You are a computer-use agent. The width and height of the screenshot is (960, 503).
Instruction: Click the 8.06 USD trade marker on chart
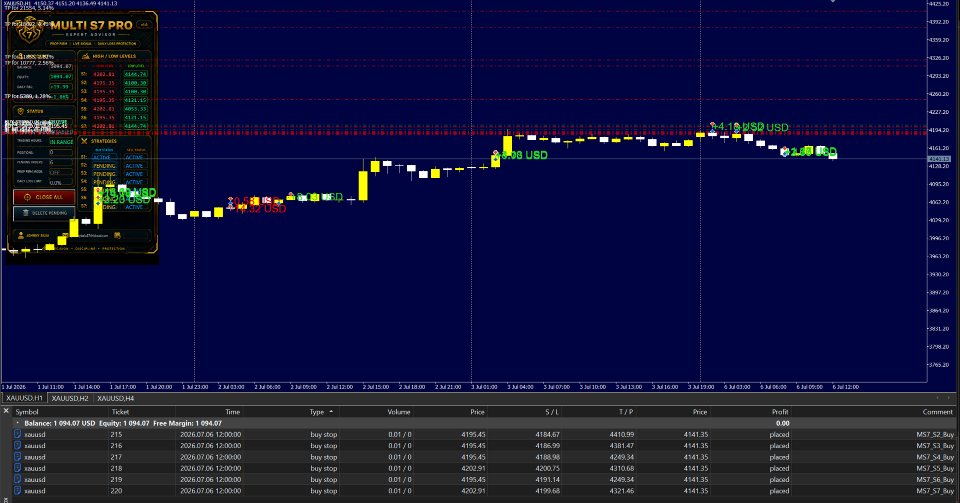[524, 155]
